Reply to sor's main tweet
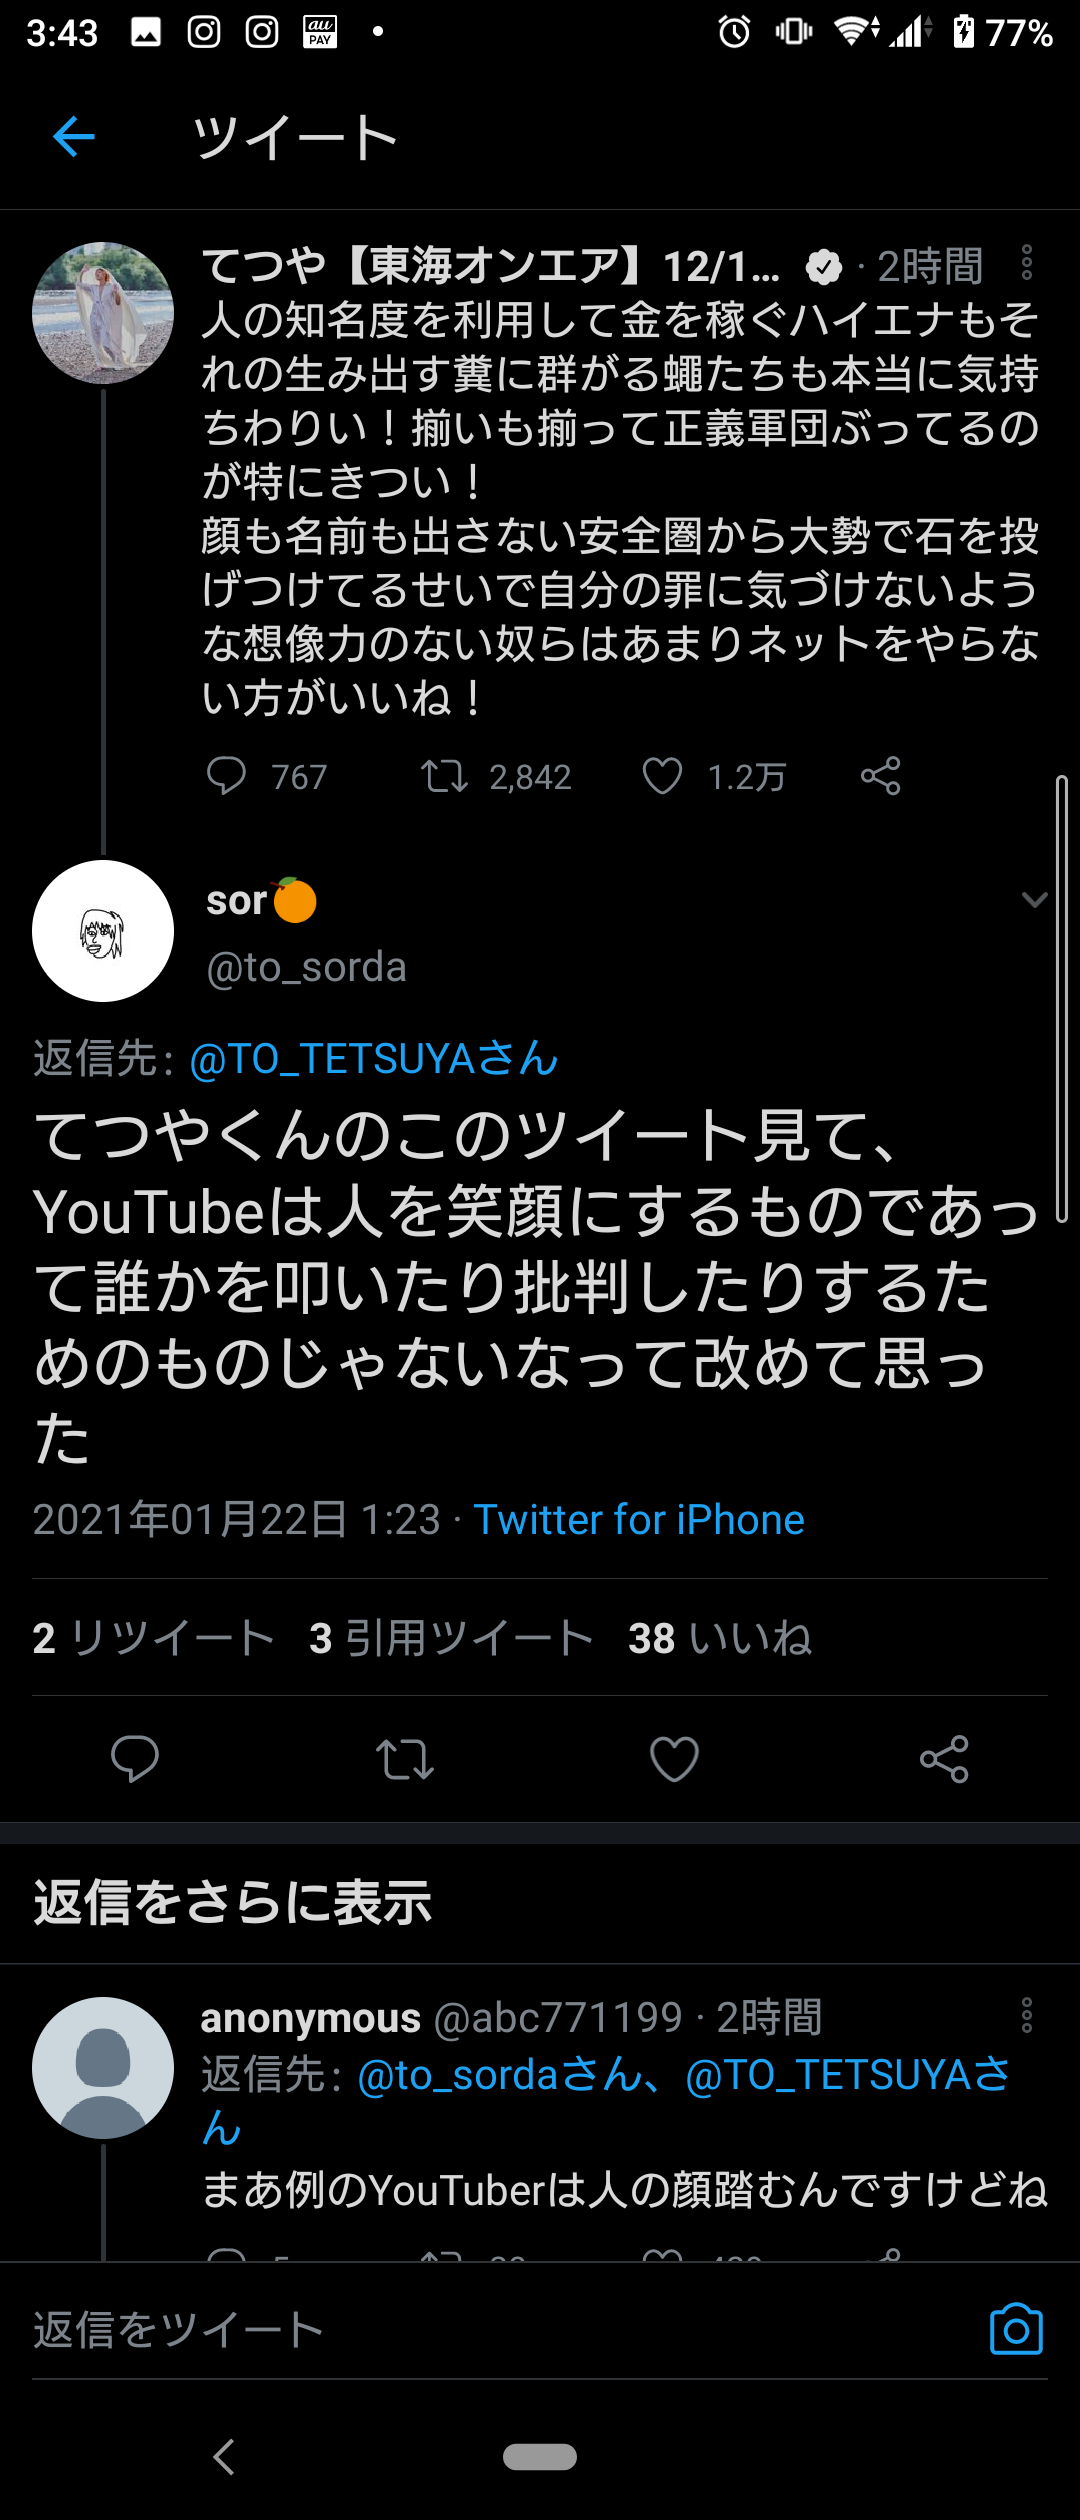 tap(135, 1759)
